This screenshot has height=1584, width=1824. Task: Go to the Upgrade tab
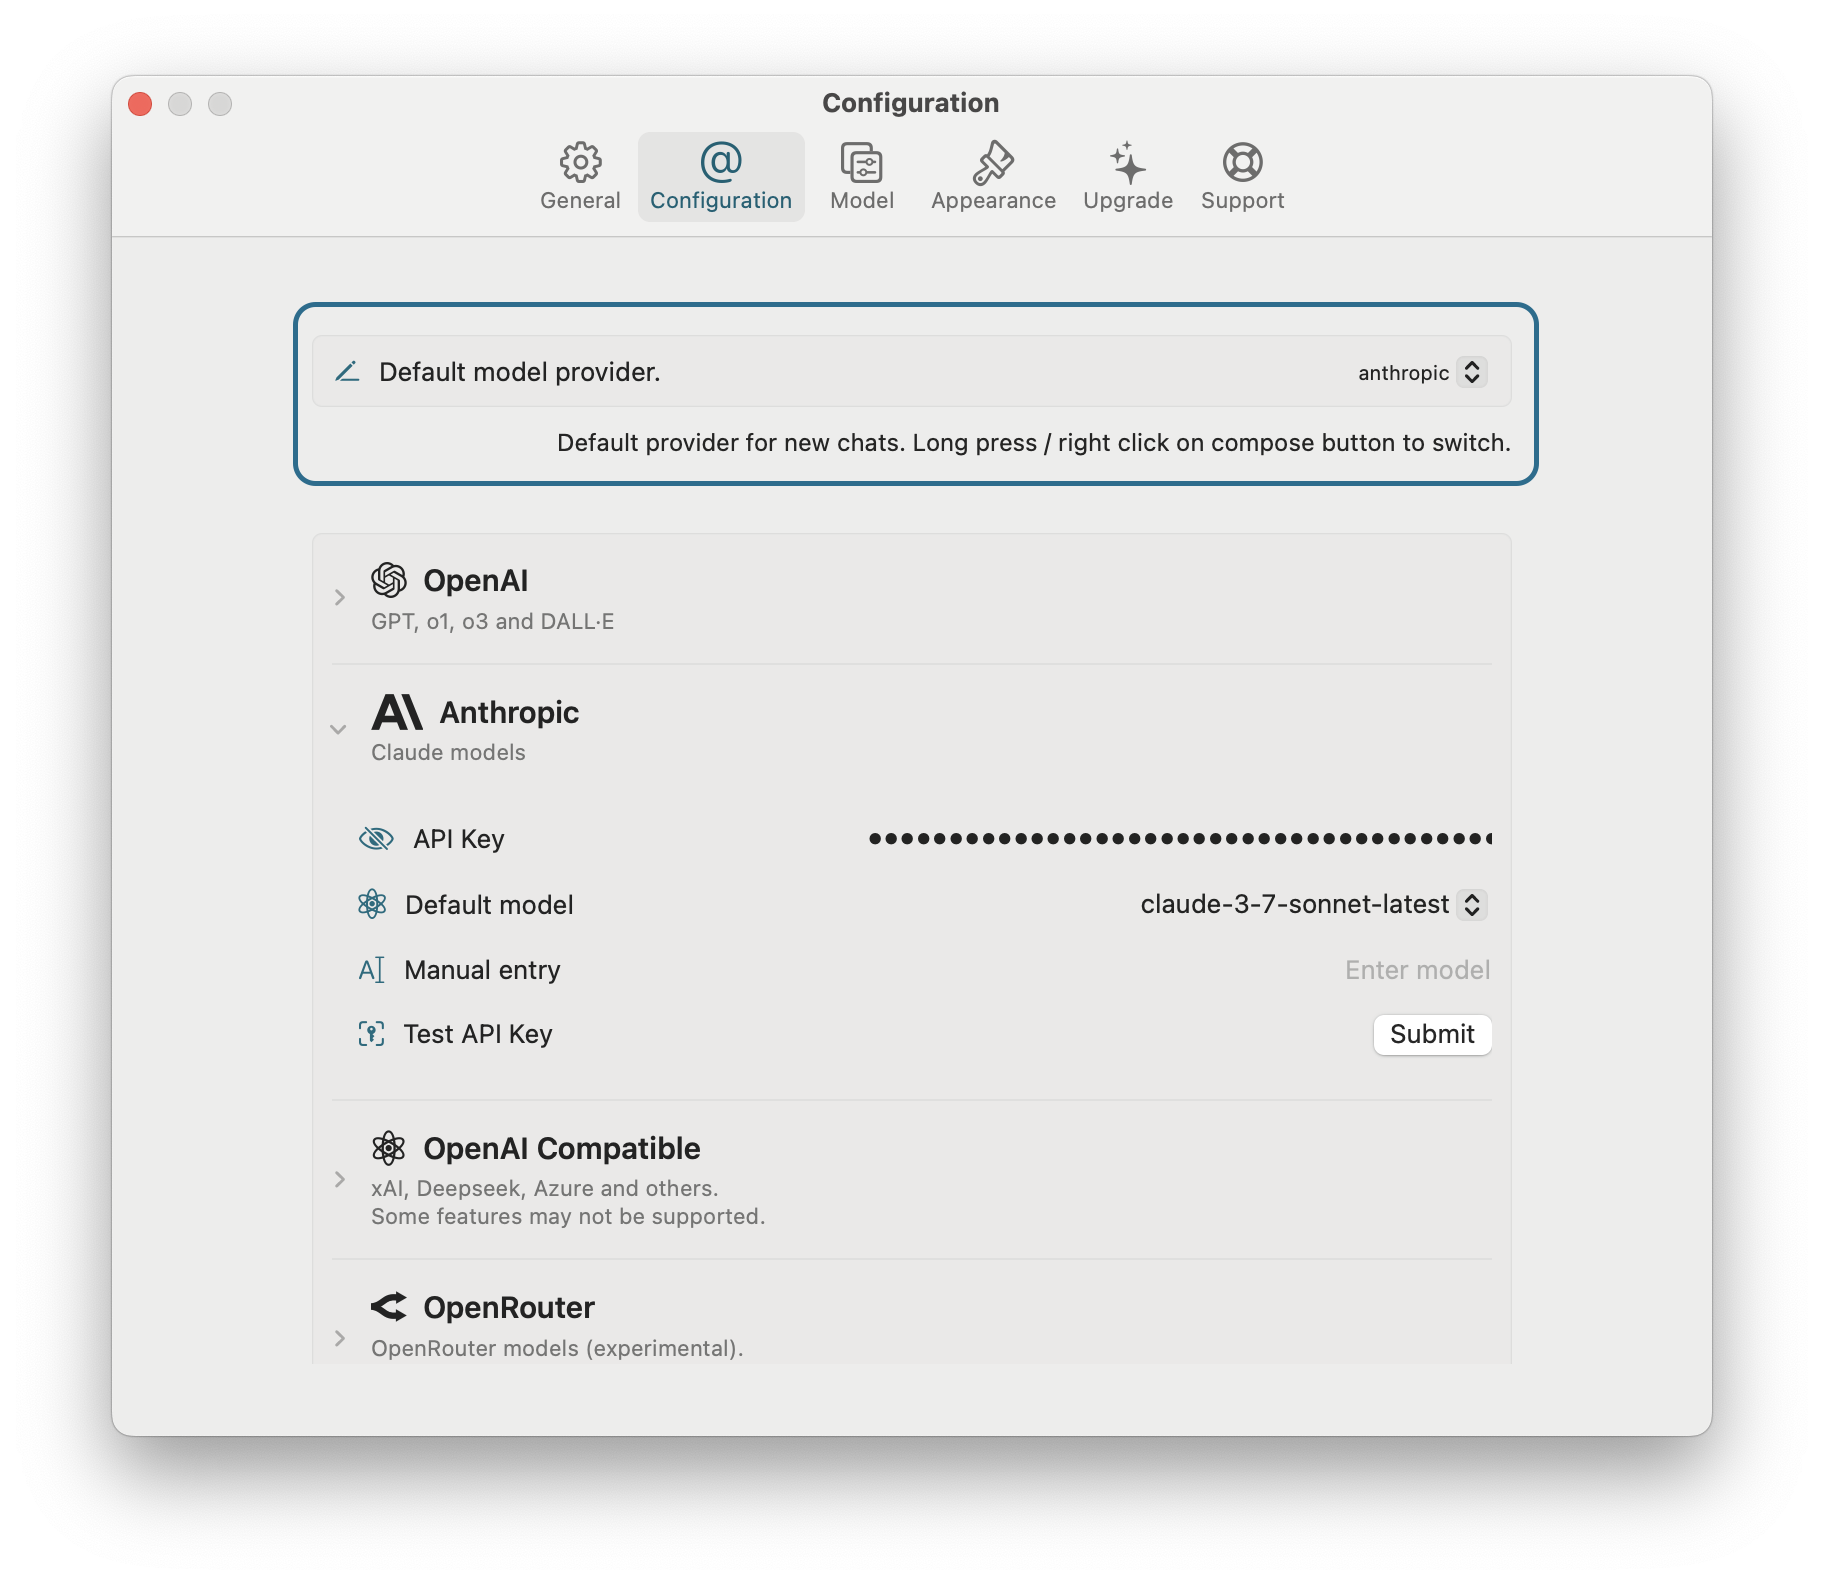tap(1127, 177)
